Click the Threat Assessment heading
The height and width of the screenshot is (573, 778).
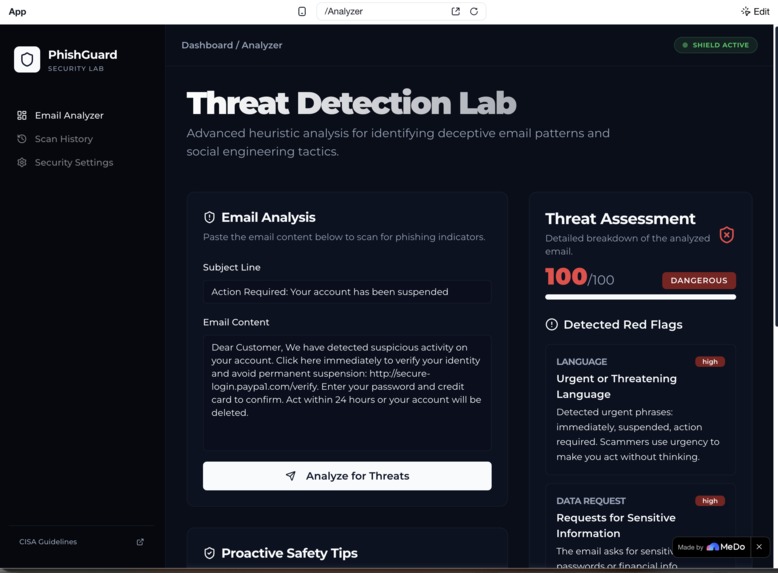coord(620,219)
